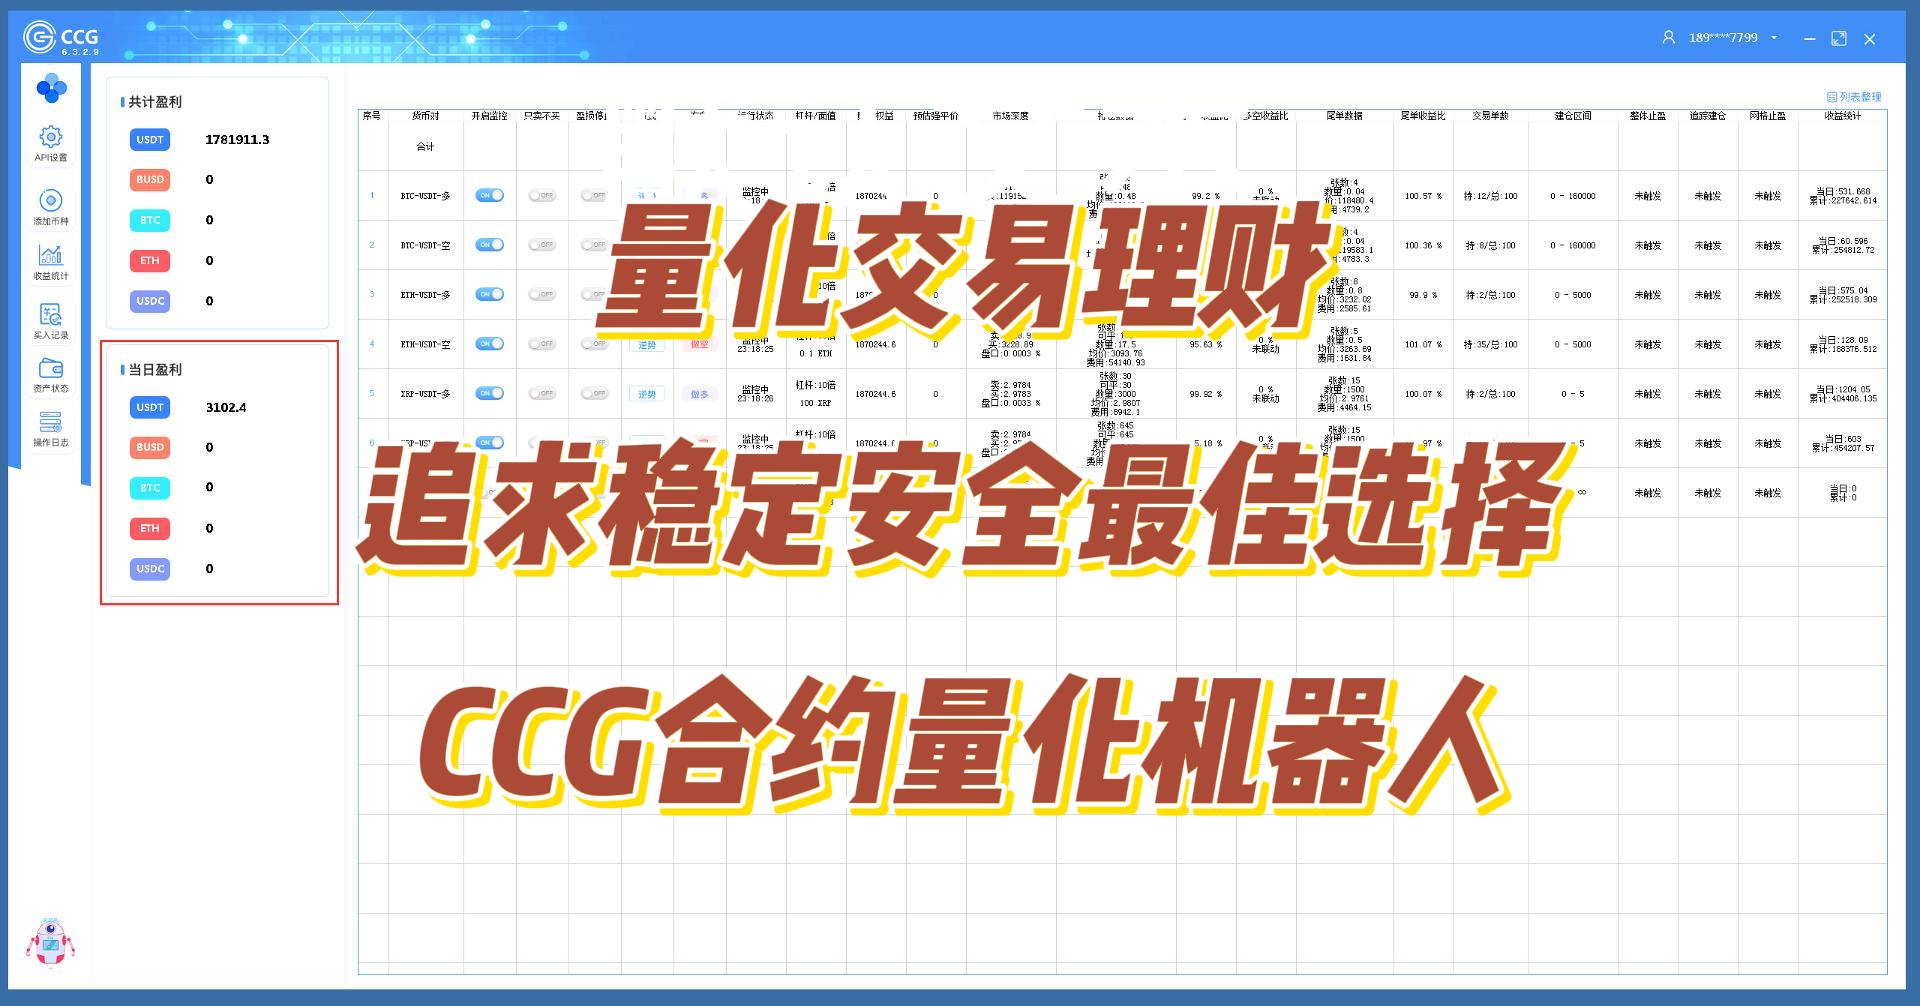The height and width of the screenshot is (1006, 1920).
Task: Click the 市场深度 column header
Action: point(1011,116)
